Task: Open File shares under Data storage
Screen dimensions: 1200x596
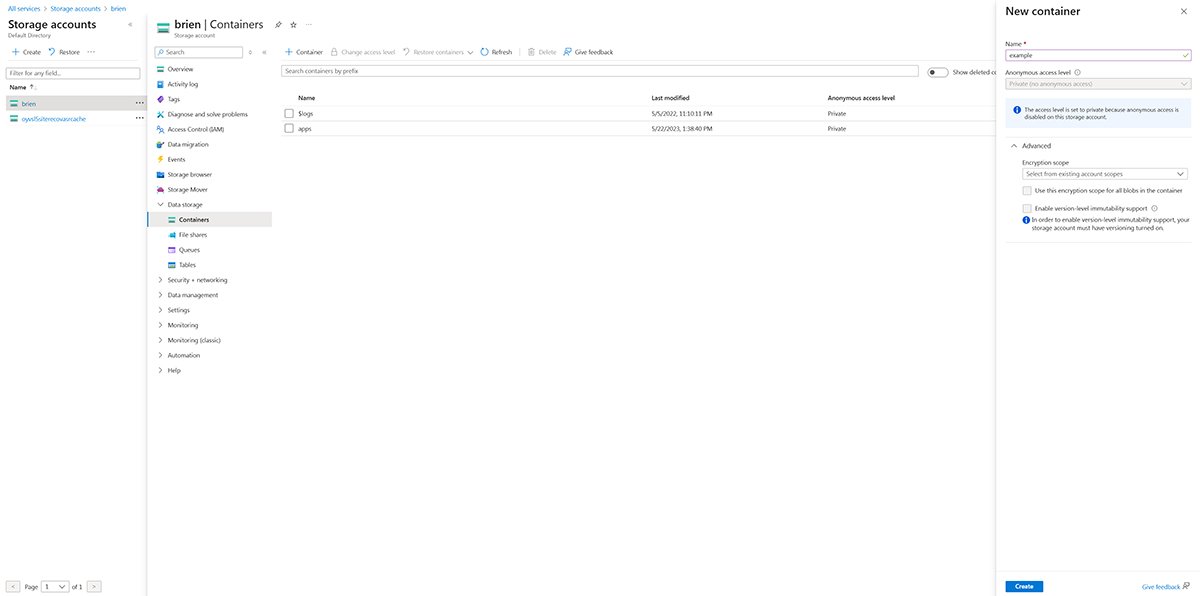Action: click(x=193, y=234)
